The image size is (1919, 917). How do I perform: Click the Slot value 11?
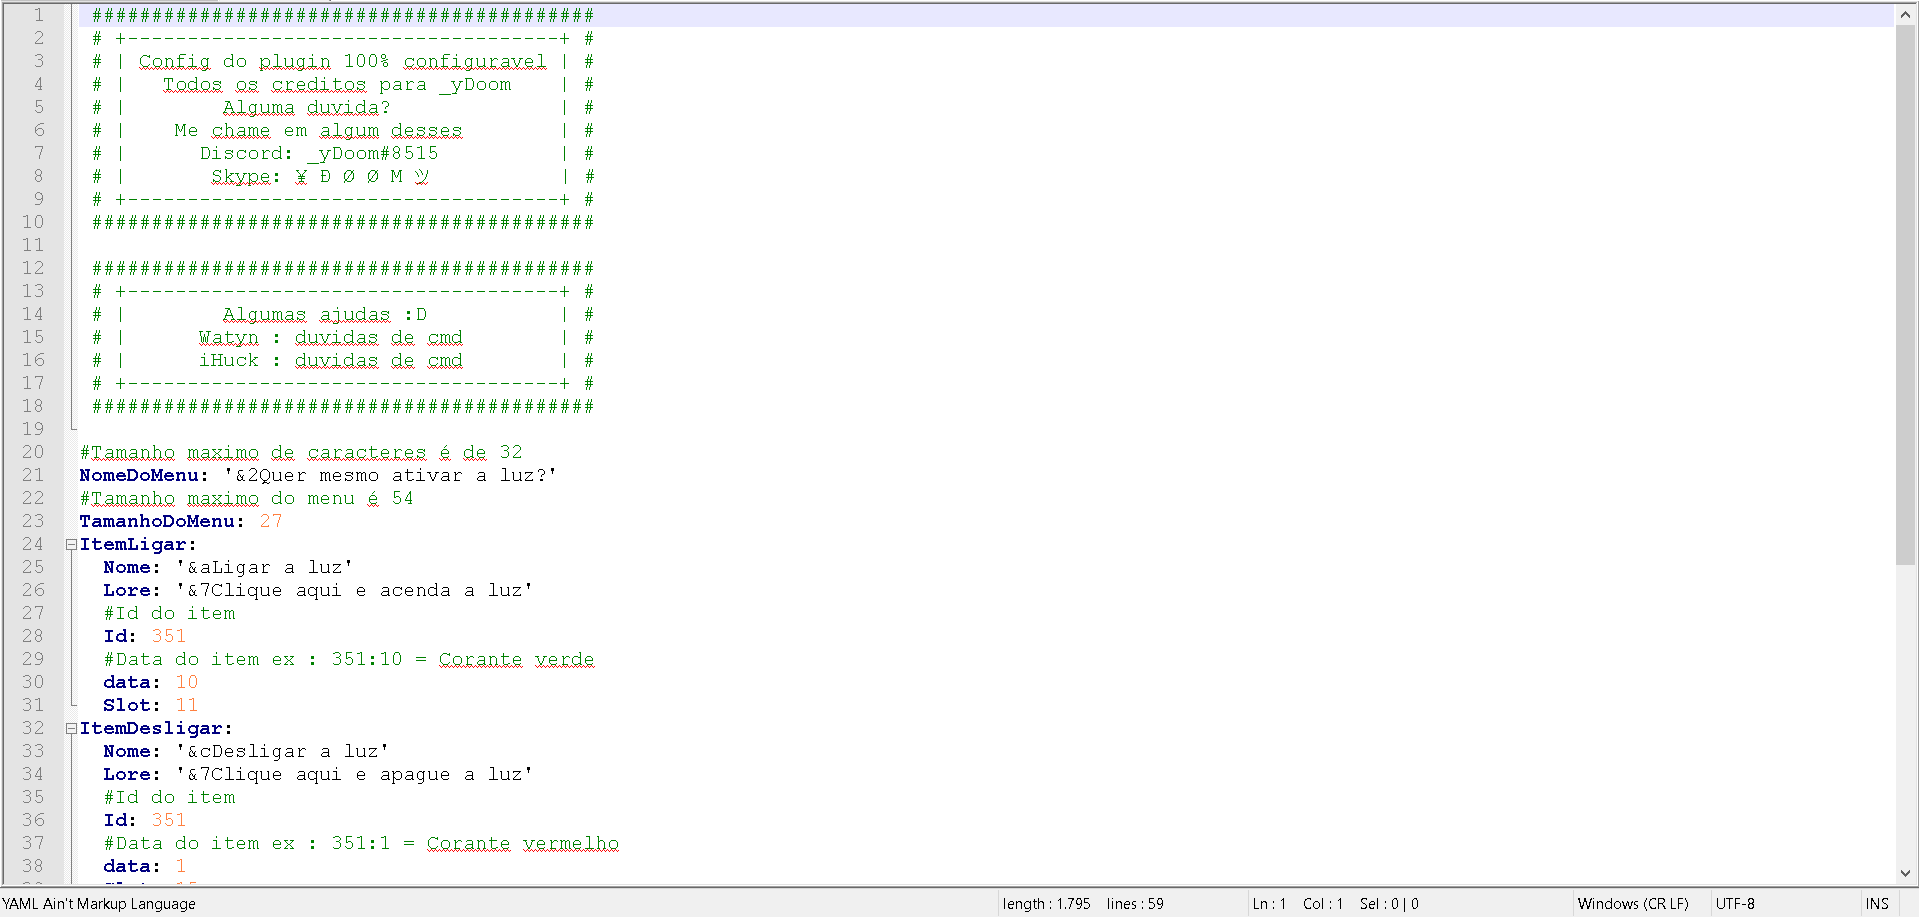pyautogui.click(x=186, y=706)
